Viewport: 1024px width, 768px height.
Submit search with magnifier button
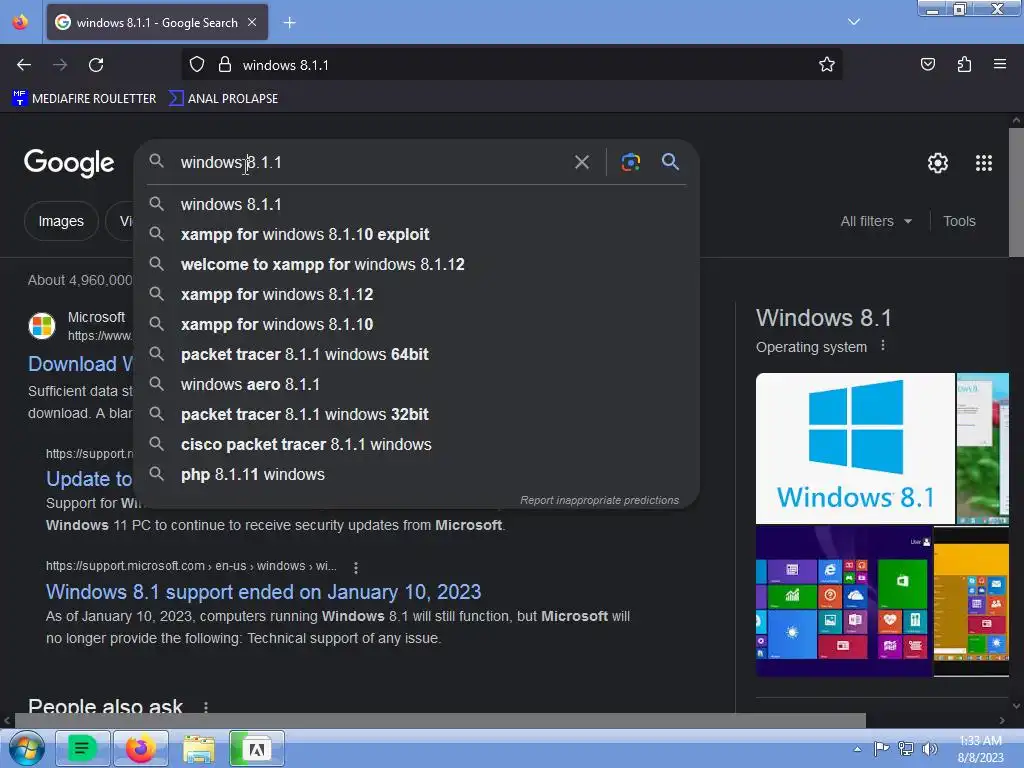671,161
